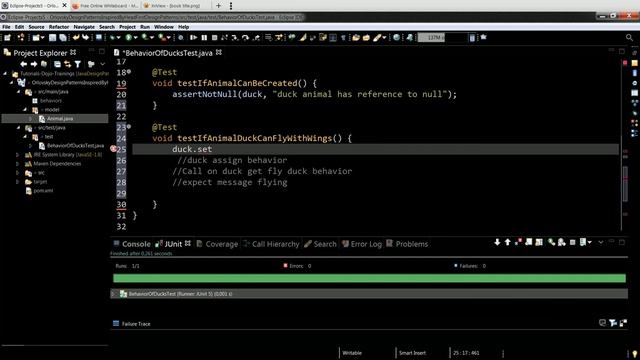Click Rerun Failed Tests First icon
This screenshot has height=360, width=640.
(x=562, y=242)
